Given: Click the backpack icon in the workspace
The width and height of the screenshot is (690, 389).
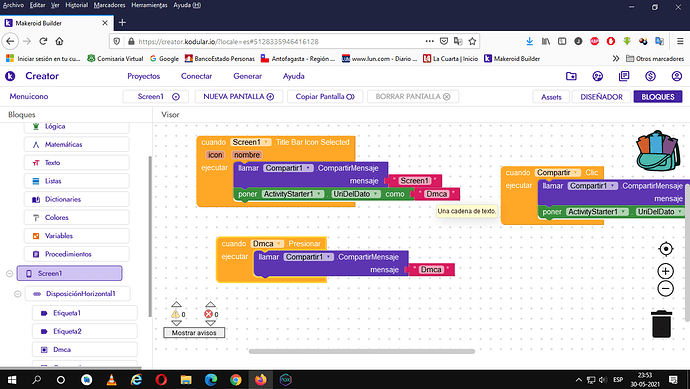Looking at the screenshot, I should (x=657, y=150).
